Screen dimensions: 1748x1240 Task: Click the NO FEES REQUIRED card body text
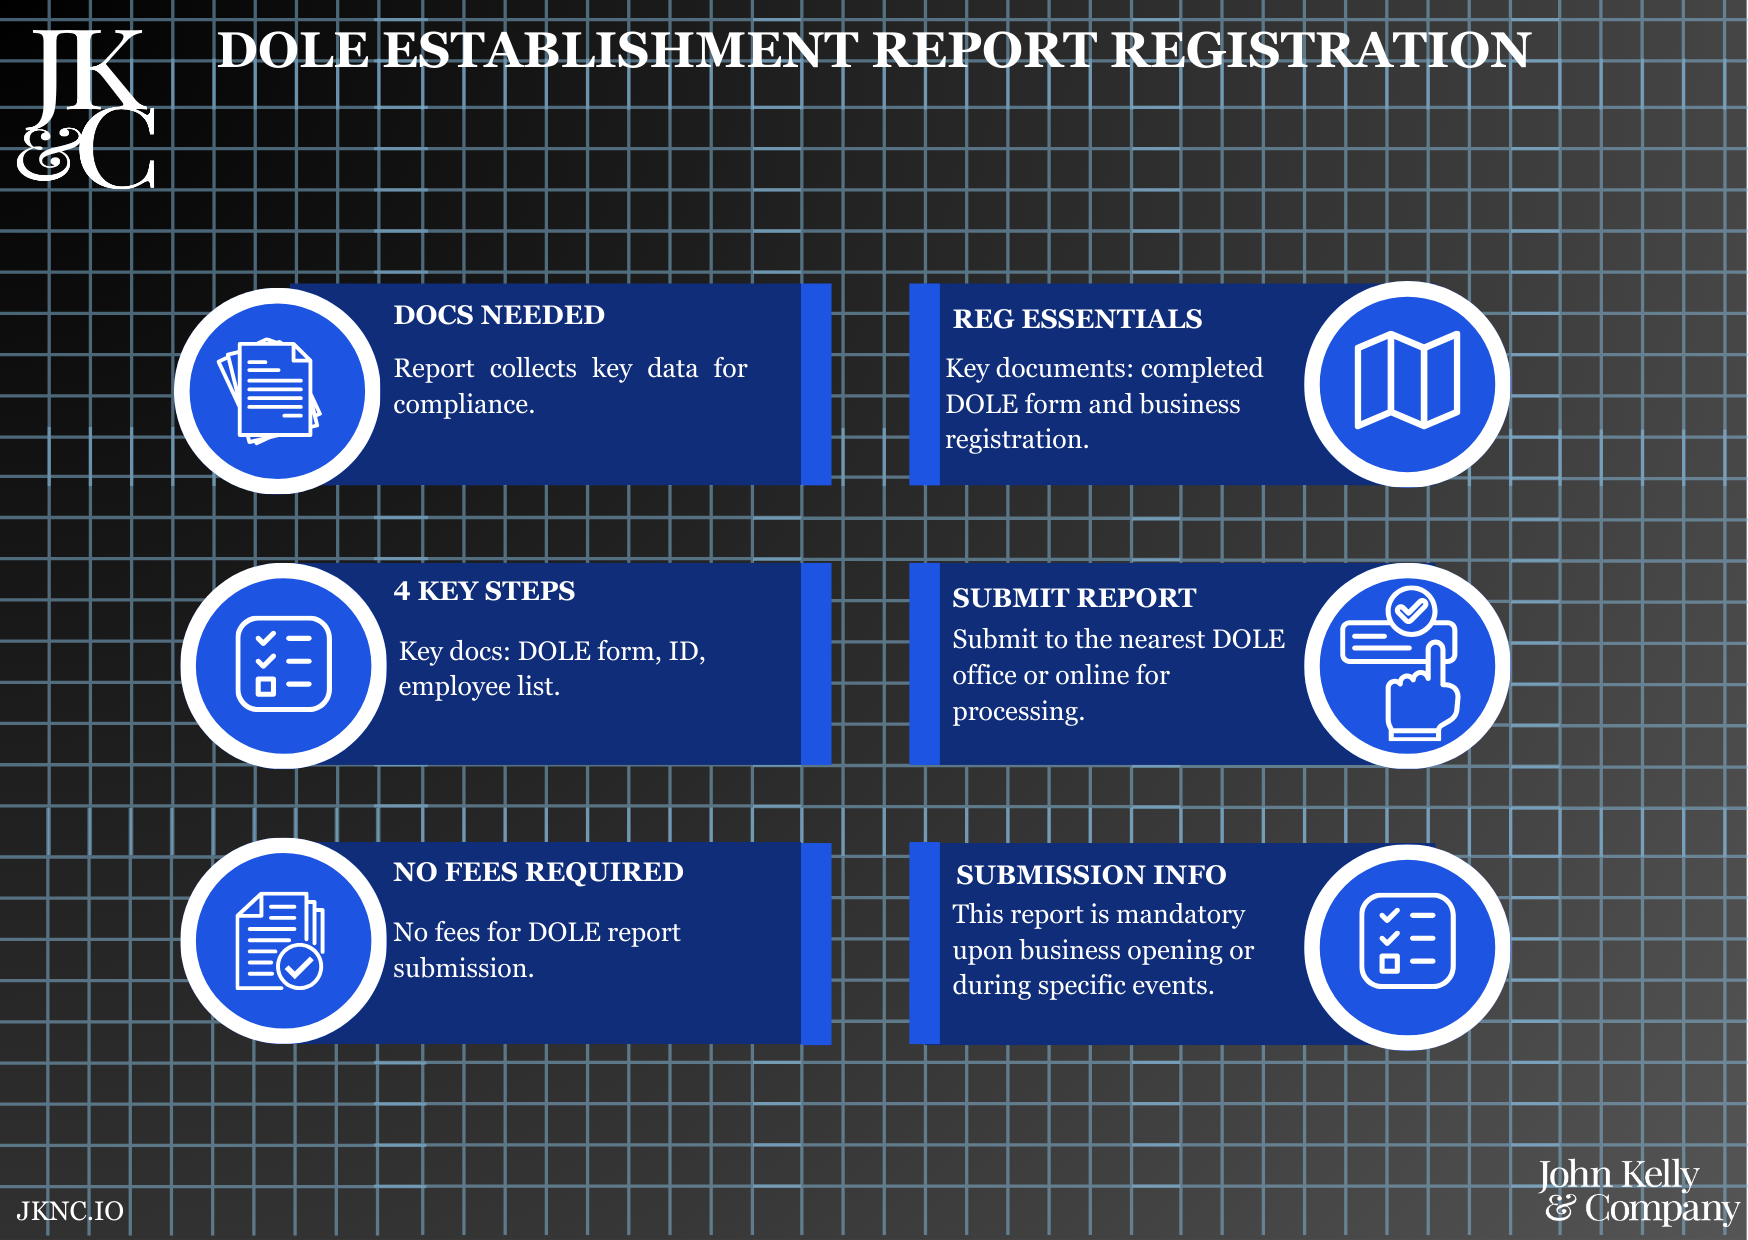point(537,950)
